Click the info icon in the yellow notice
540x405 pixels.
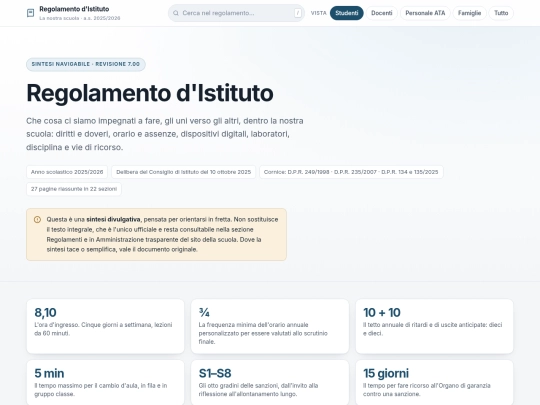tap(37, 219)
